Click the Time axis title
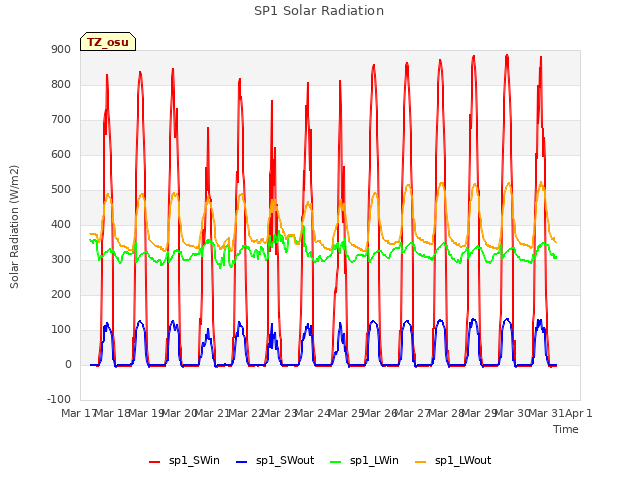 coord(566,429)
